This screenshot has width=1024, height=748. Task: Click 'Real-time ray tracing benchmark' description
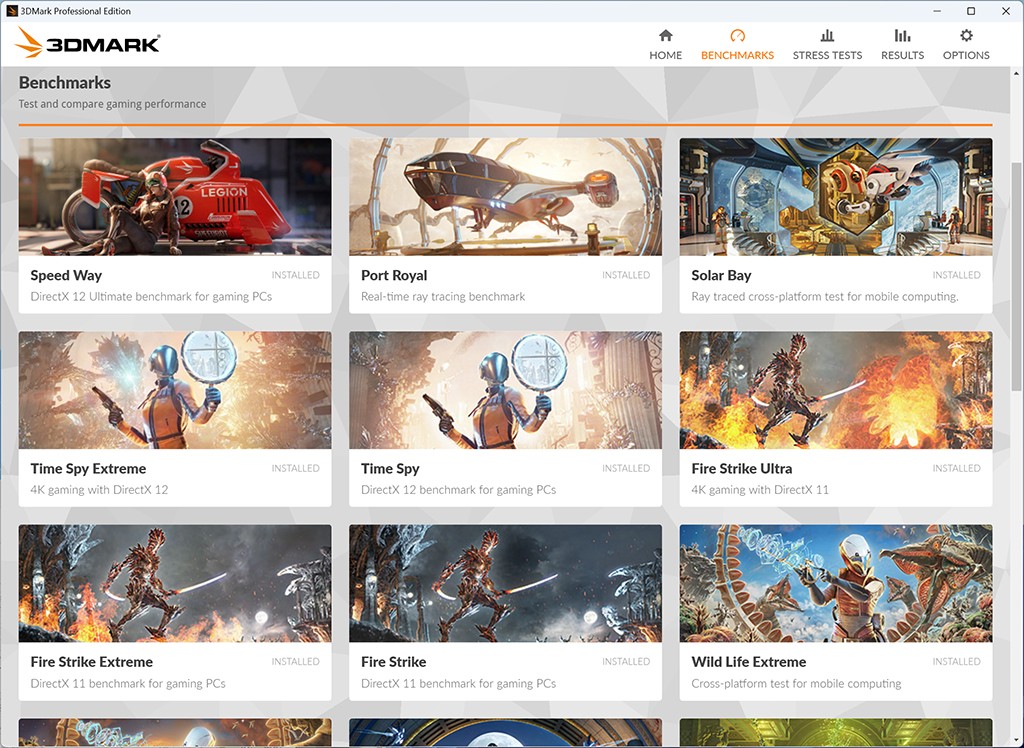[443, 297]
